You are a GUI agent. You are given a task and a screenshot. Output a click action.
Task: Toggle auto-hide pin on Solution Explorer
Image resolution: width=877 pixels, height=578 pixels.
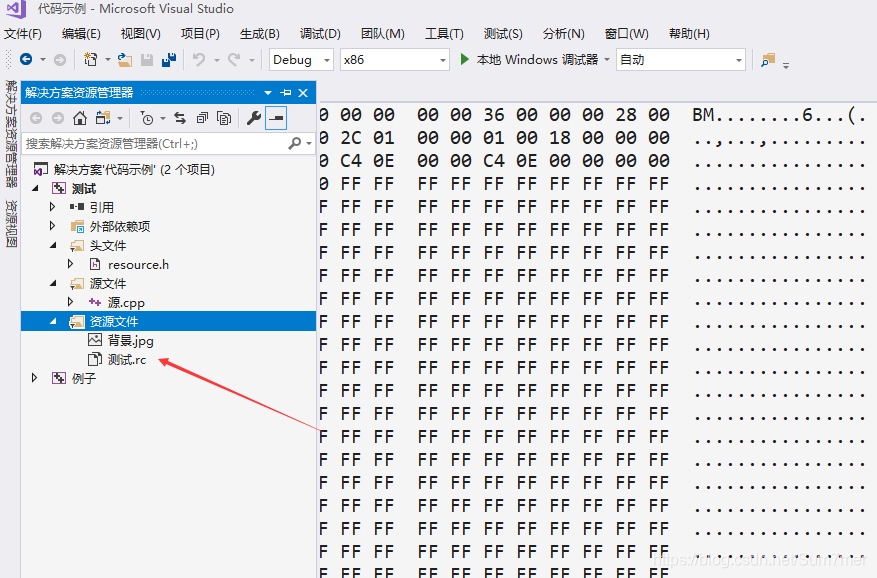tap(286, 92)
